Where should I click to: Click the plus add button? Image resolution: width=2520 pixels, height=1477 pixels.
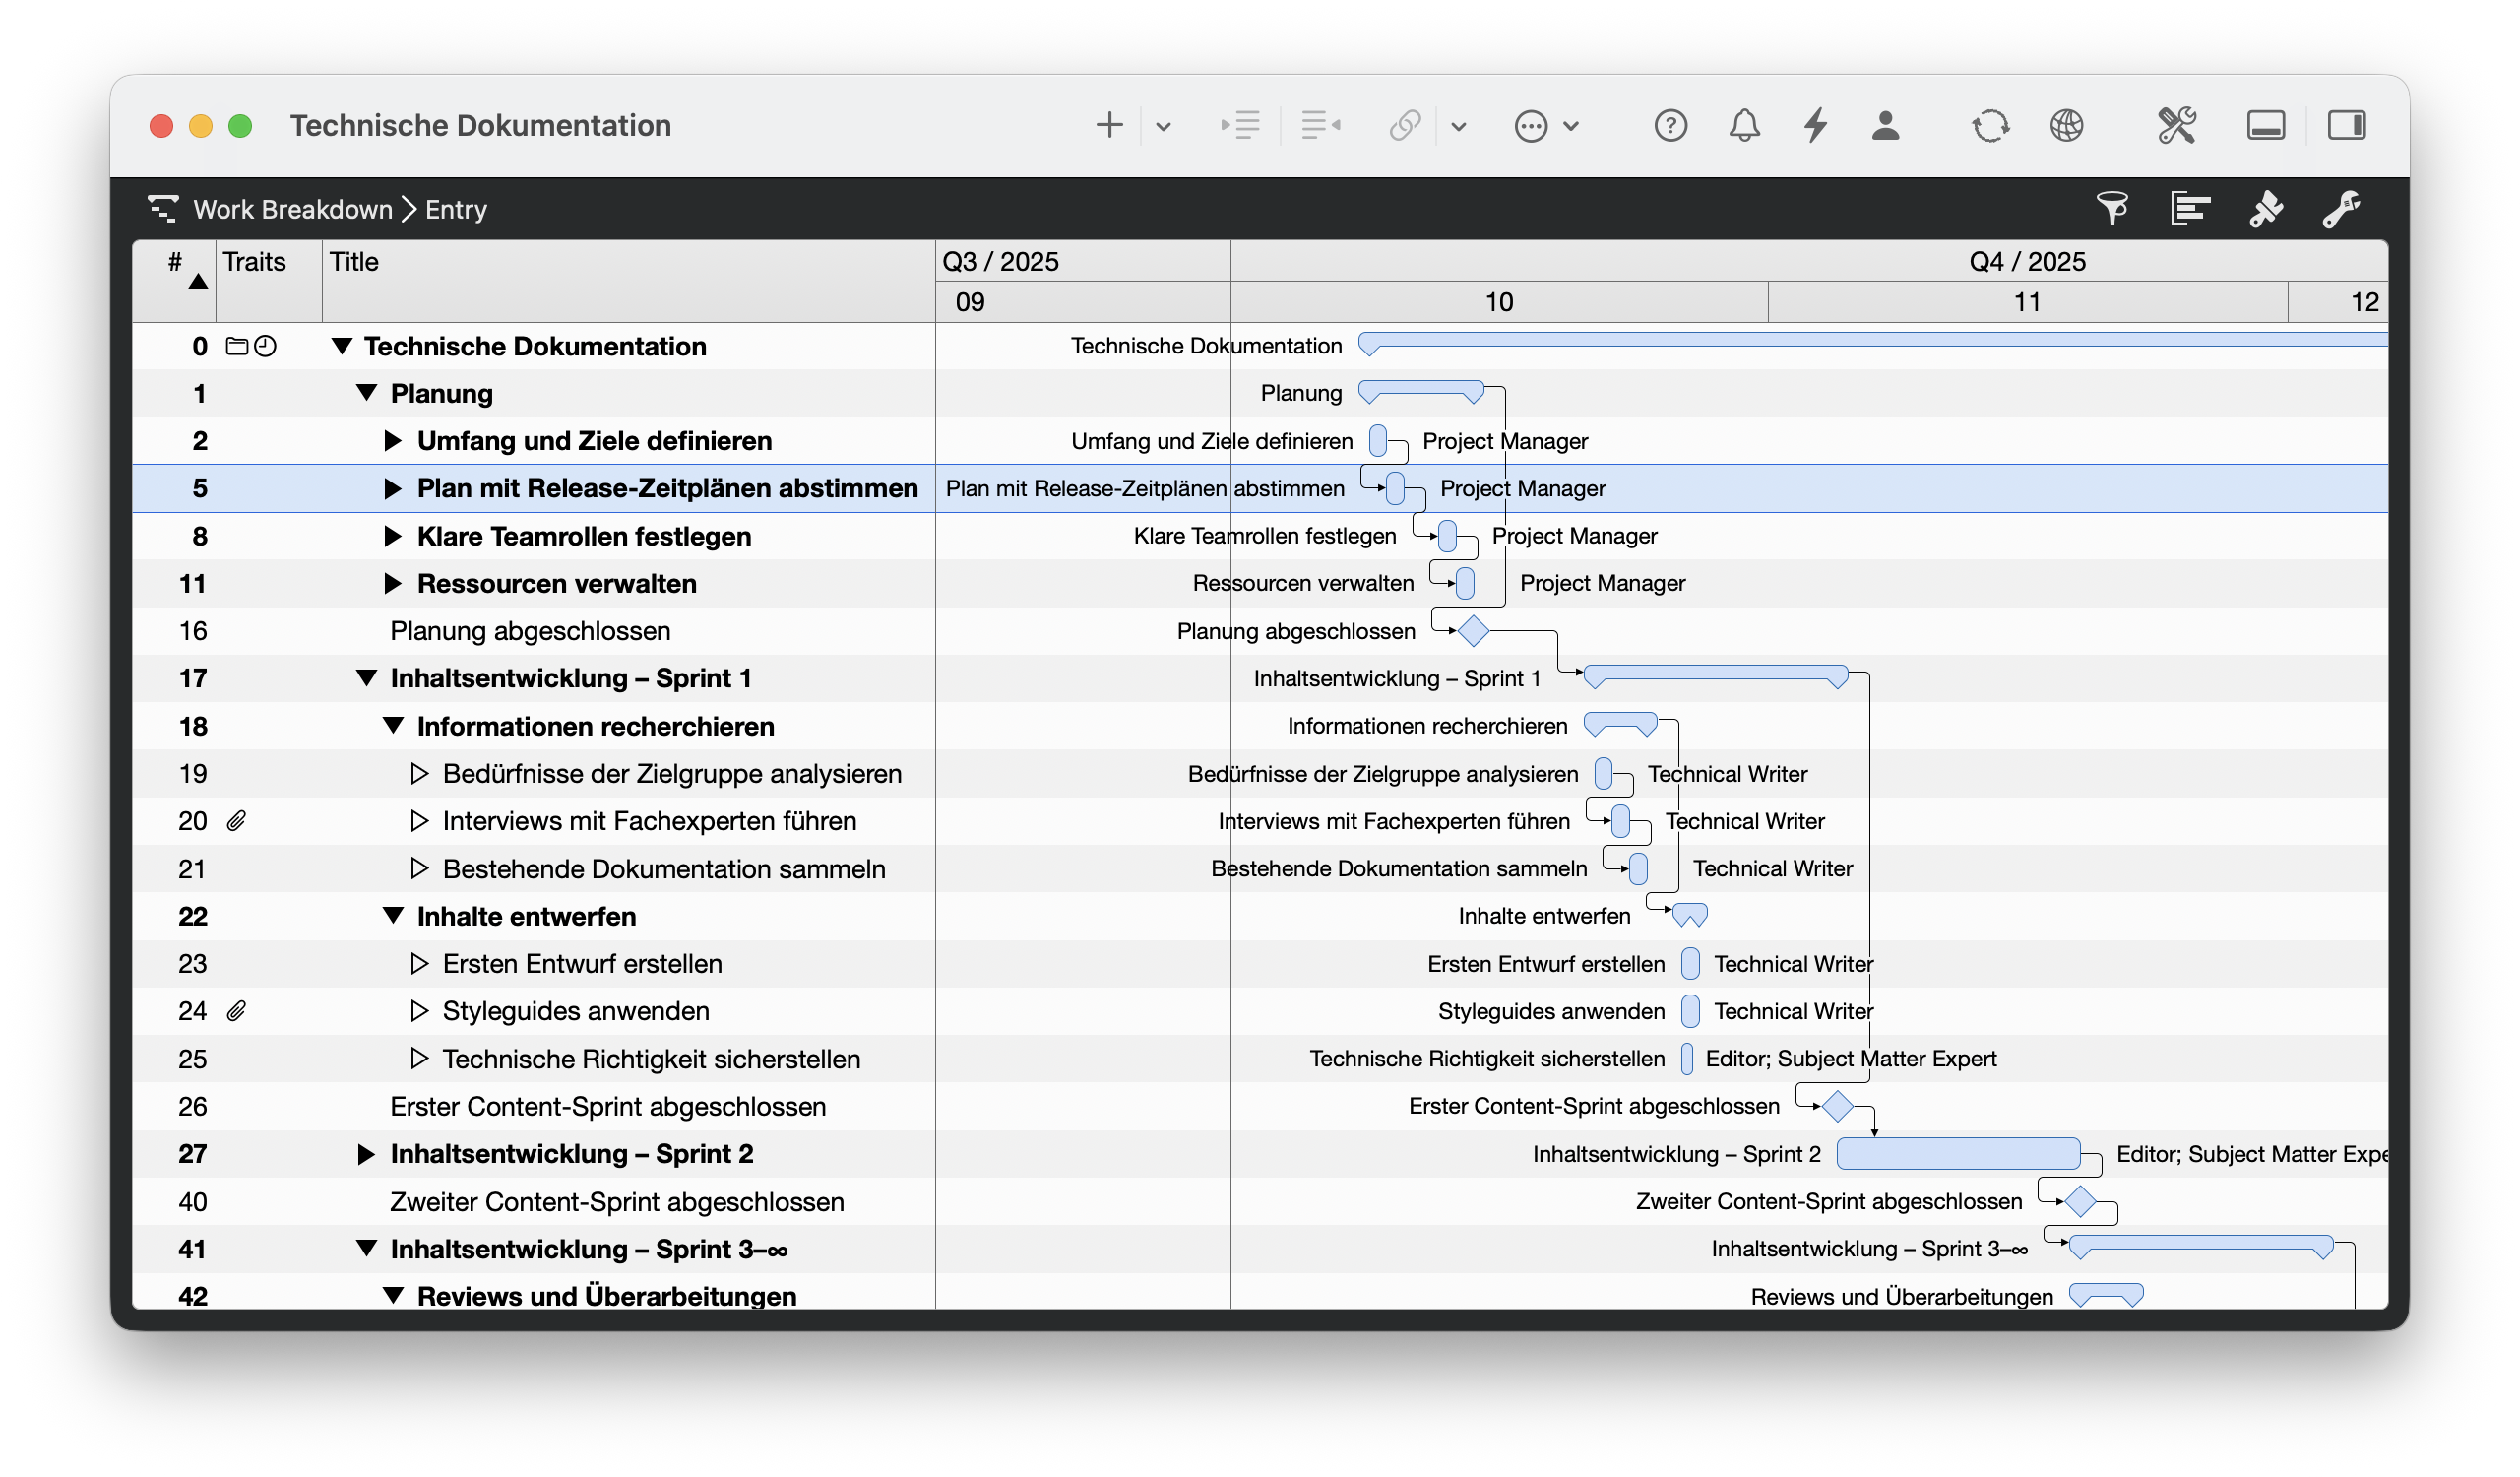1109,126
